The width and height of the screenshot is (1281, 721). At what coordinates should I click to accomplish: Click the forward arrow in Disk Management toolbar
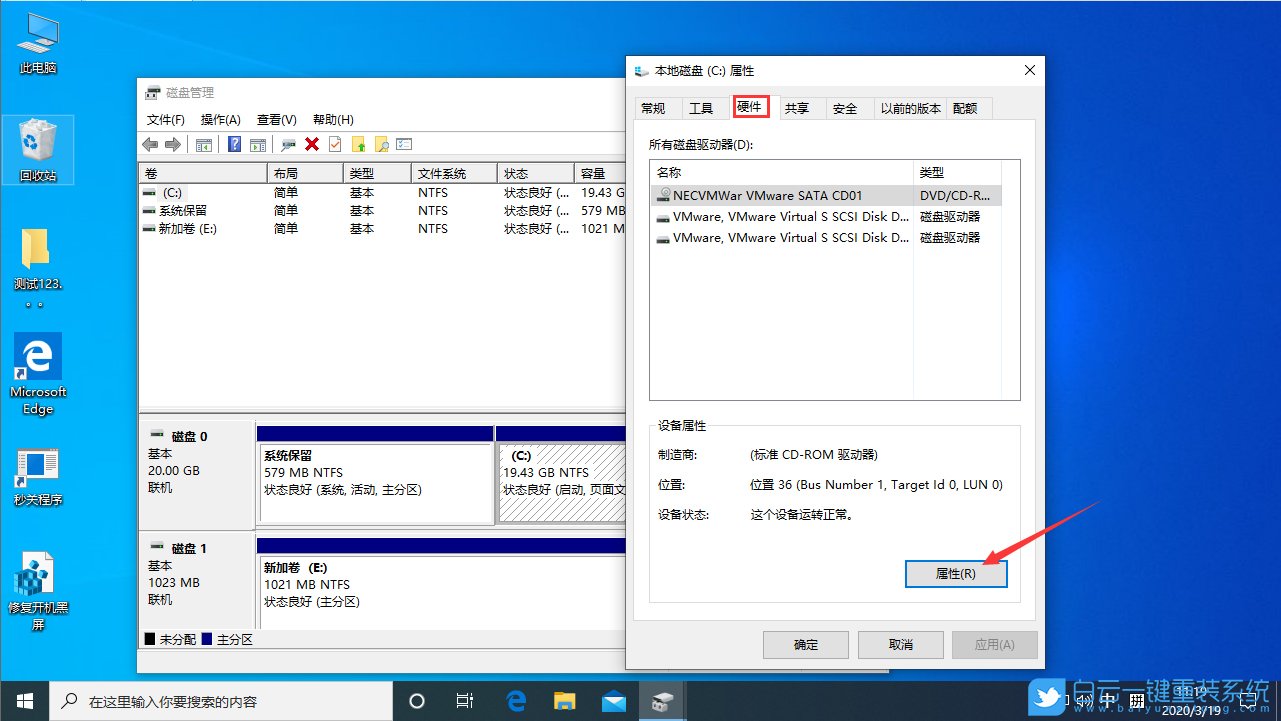tap(173, 143)
